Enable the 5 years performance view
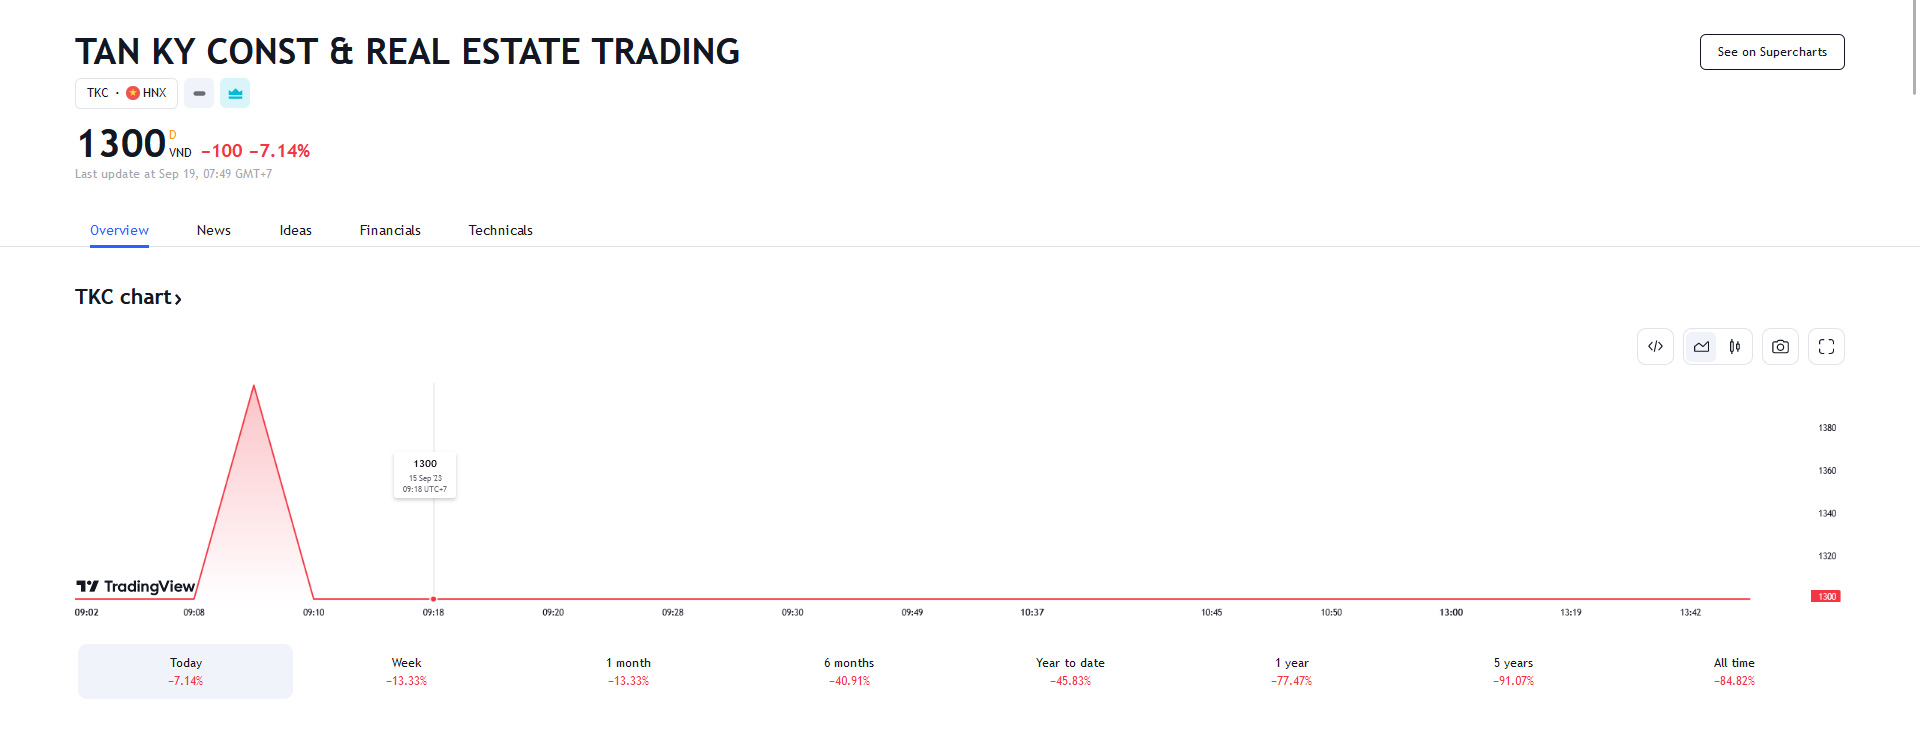1920x729 pixels. coord(1513,671)
